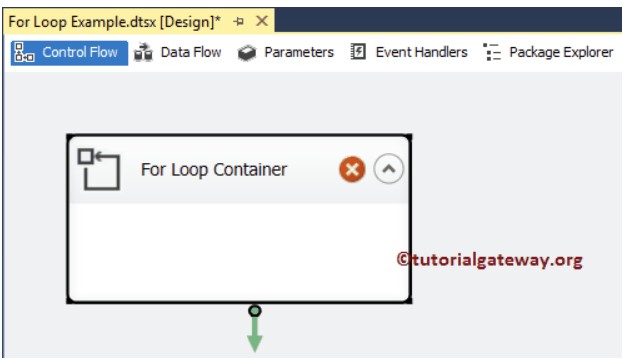
Task: Click the Parameters box icon
Action: click(x=247, y=53)
